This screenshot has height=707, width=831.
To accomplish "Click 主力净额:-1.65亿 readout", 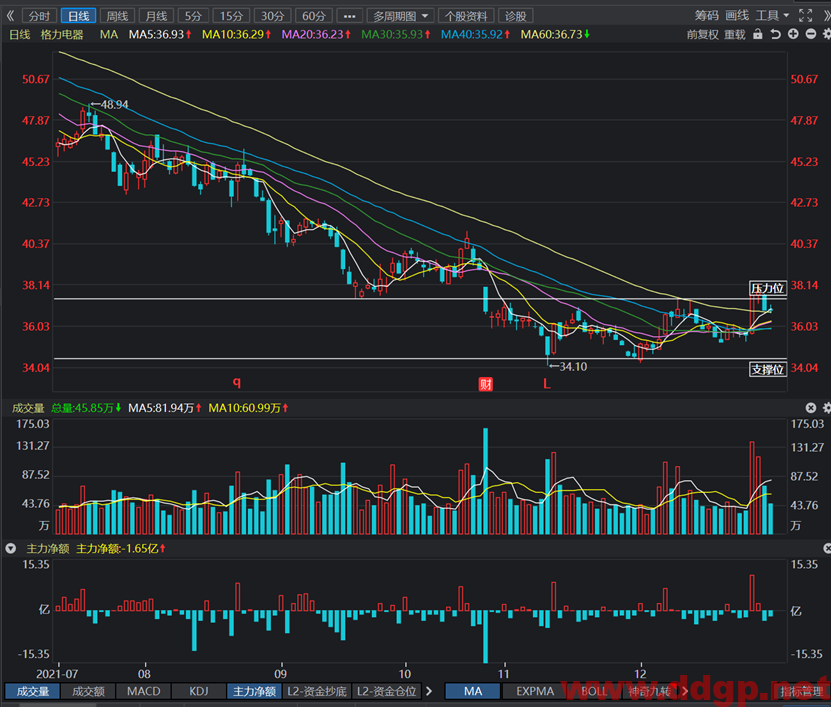I will [x=121, y=549].
